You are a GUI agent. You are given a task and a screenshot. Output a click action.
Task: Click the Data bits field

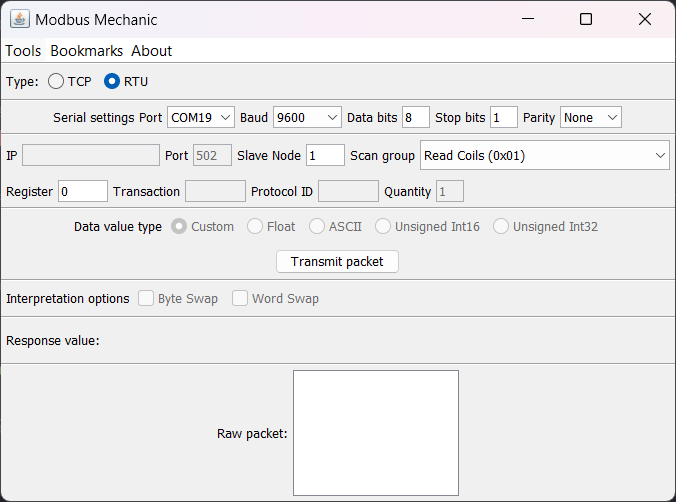tap(416, 117)
